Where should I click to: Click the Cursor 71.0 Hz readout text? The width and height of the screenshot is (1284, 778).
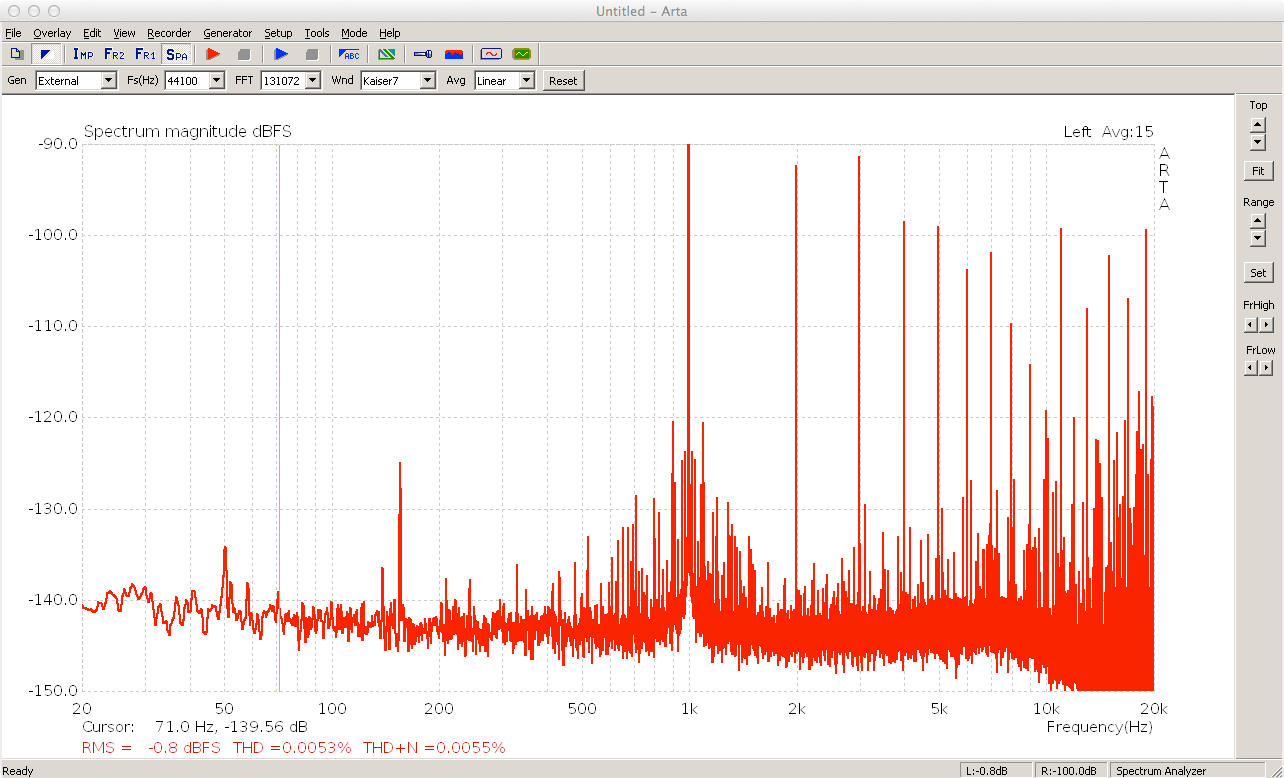click(x=195, y=726)
